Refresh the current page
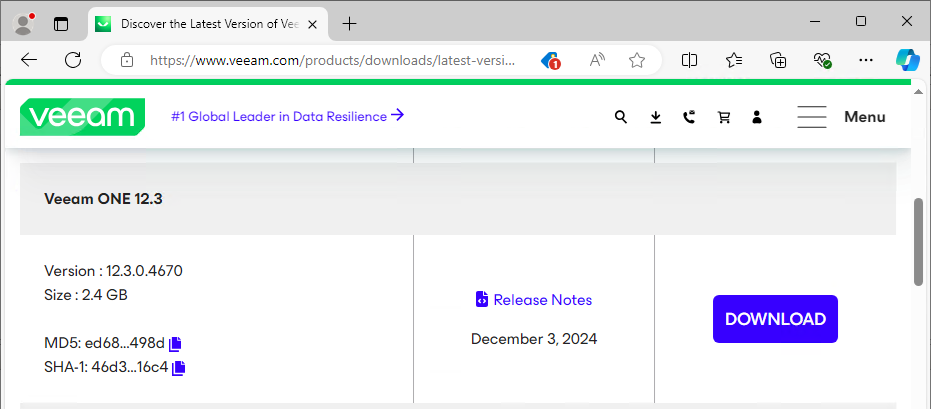 pyautogui.click(x=73, y=60)
